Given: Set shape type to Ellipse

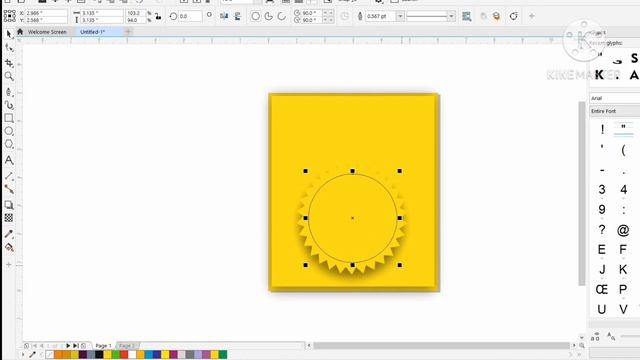Looking at the screenshot, I should coord(256,16).
